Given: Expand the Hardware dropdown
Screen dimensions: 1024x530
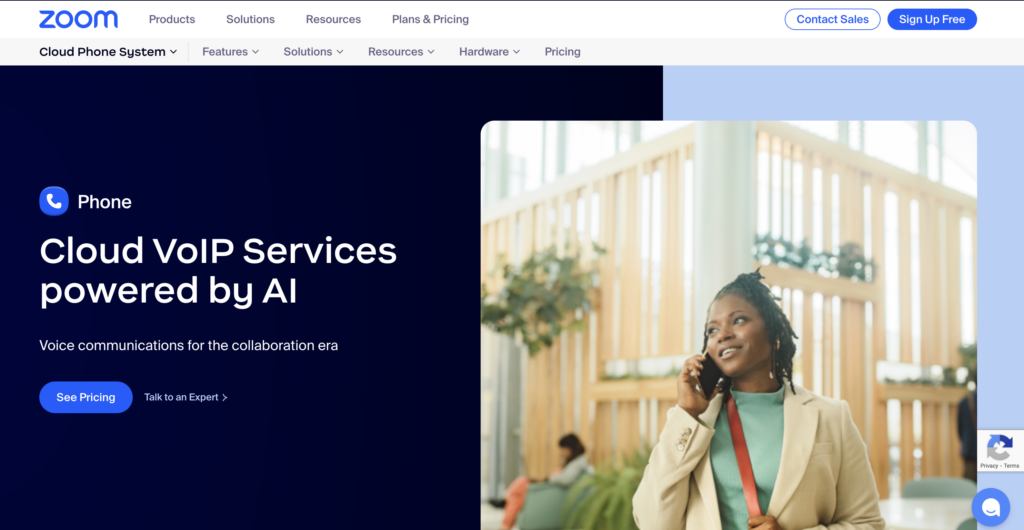Looking at the screenshot, I should coord(489,52).
